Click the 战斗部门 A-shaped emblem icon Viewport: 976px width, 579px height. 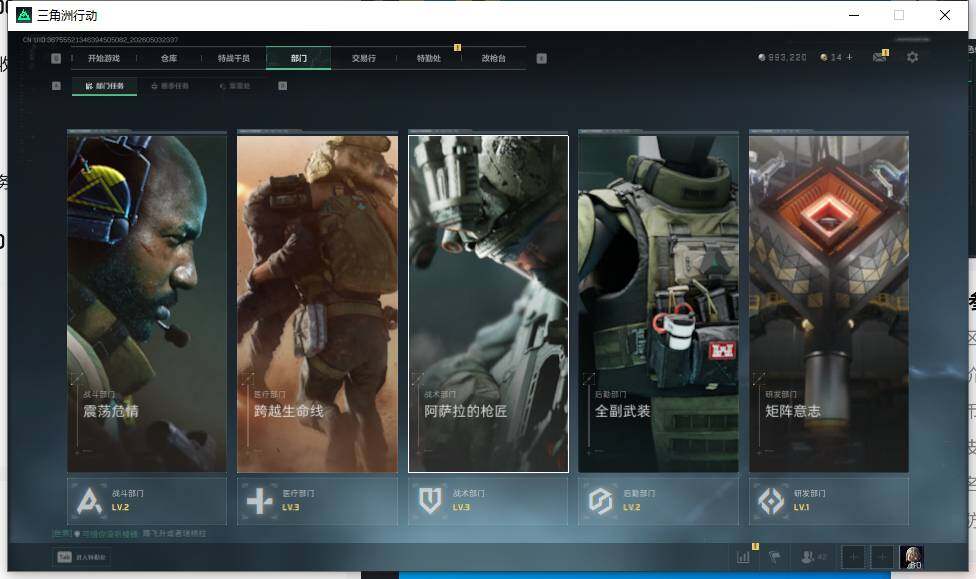tap(89, 501)
